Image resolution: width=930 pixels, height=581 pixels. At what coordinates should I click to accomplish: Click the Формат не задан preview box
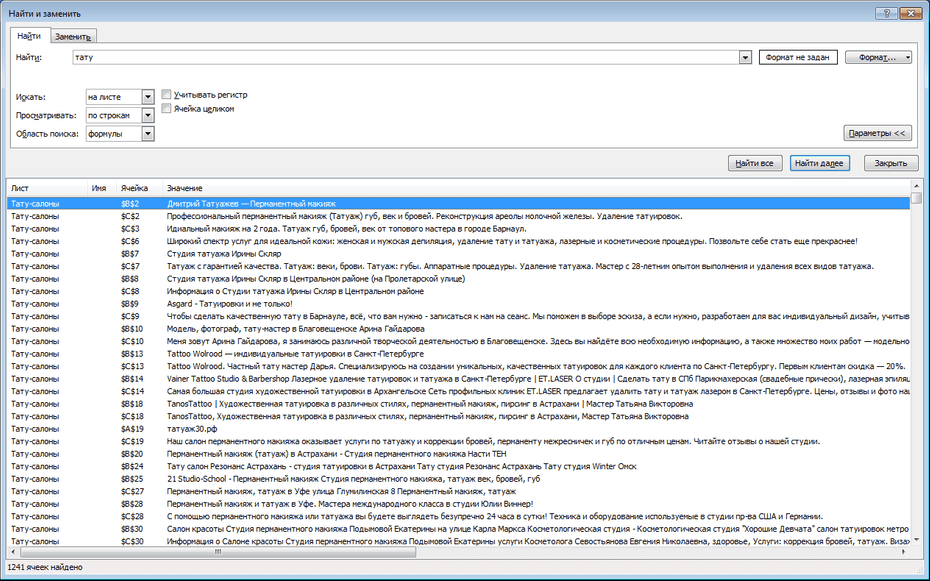tap(798, 58)
